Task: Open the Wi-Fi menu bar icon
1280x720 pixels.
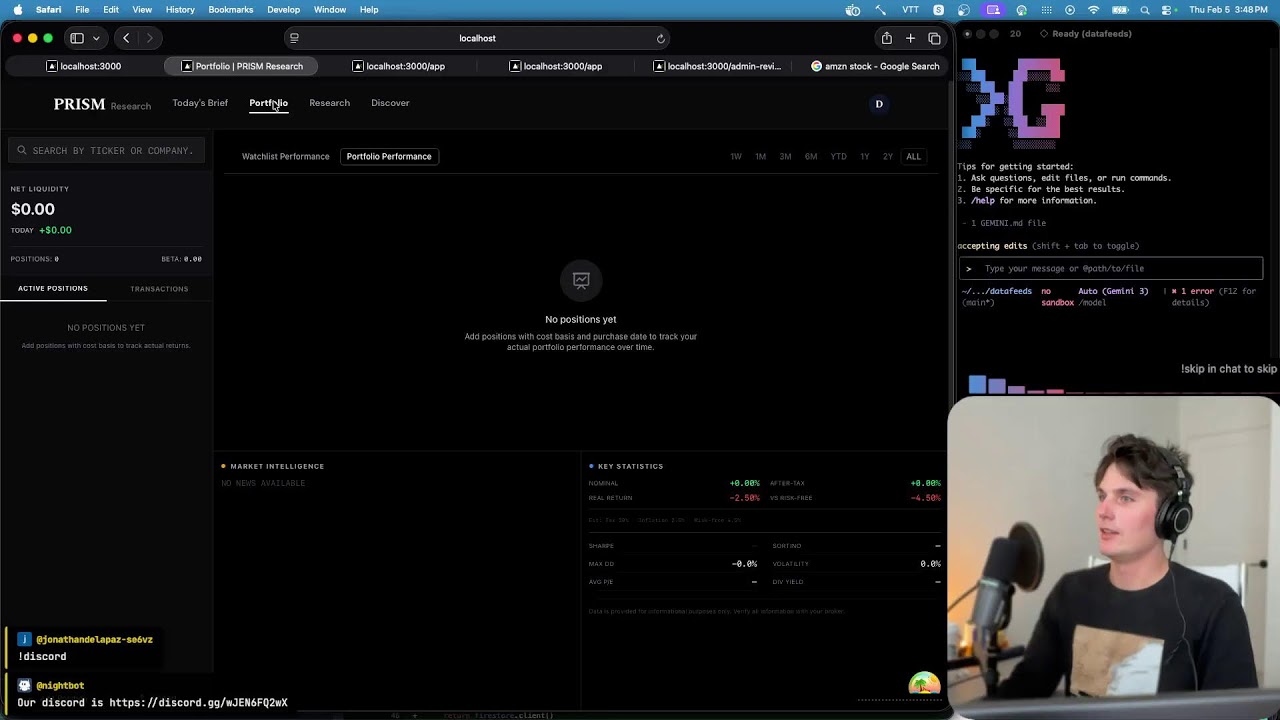Action: [x=1093, y=10]
